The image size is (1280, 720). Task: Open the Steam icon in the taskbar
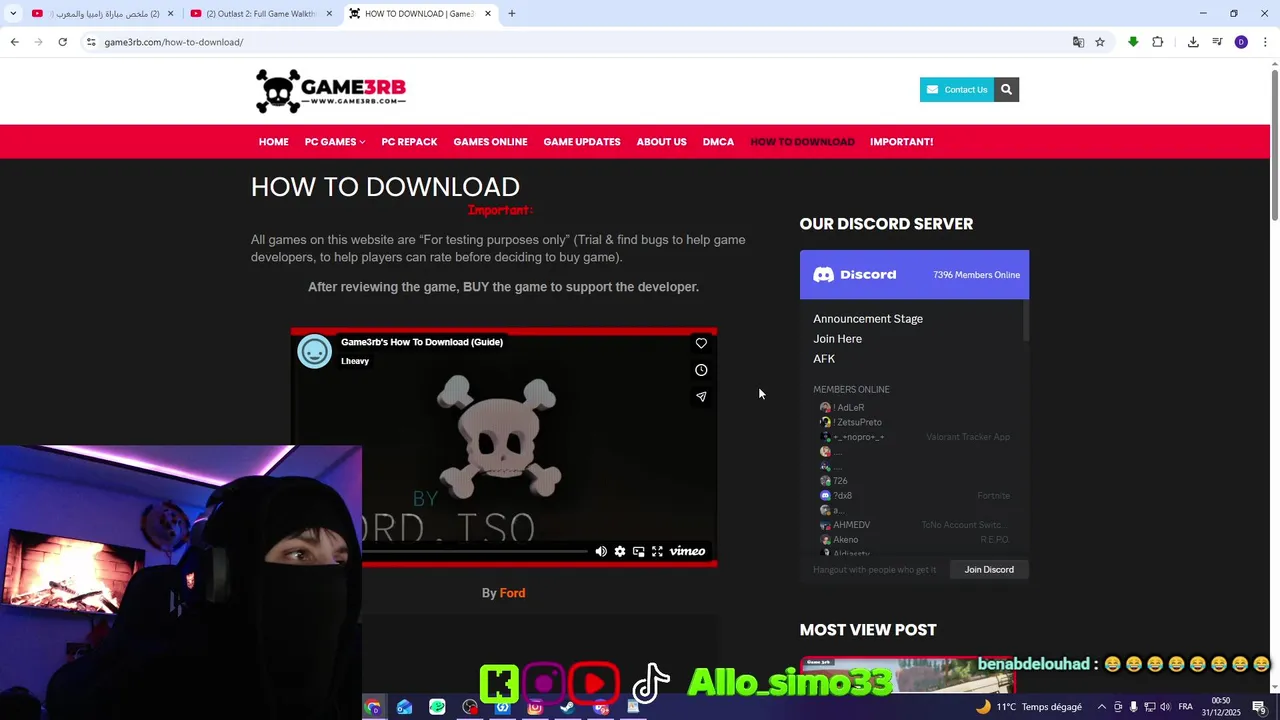click(x=567, y=707)
